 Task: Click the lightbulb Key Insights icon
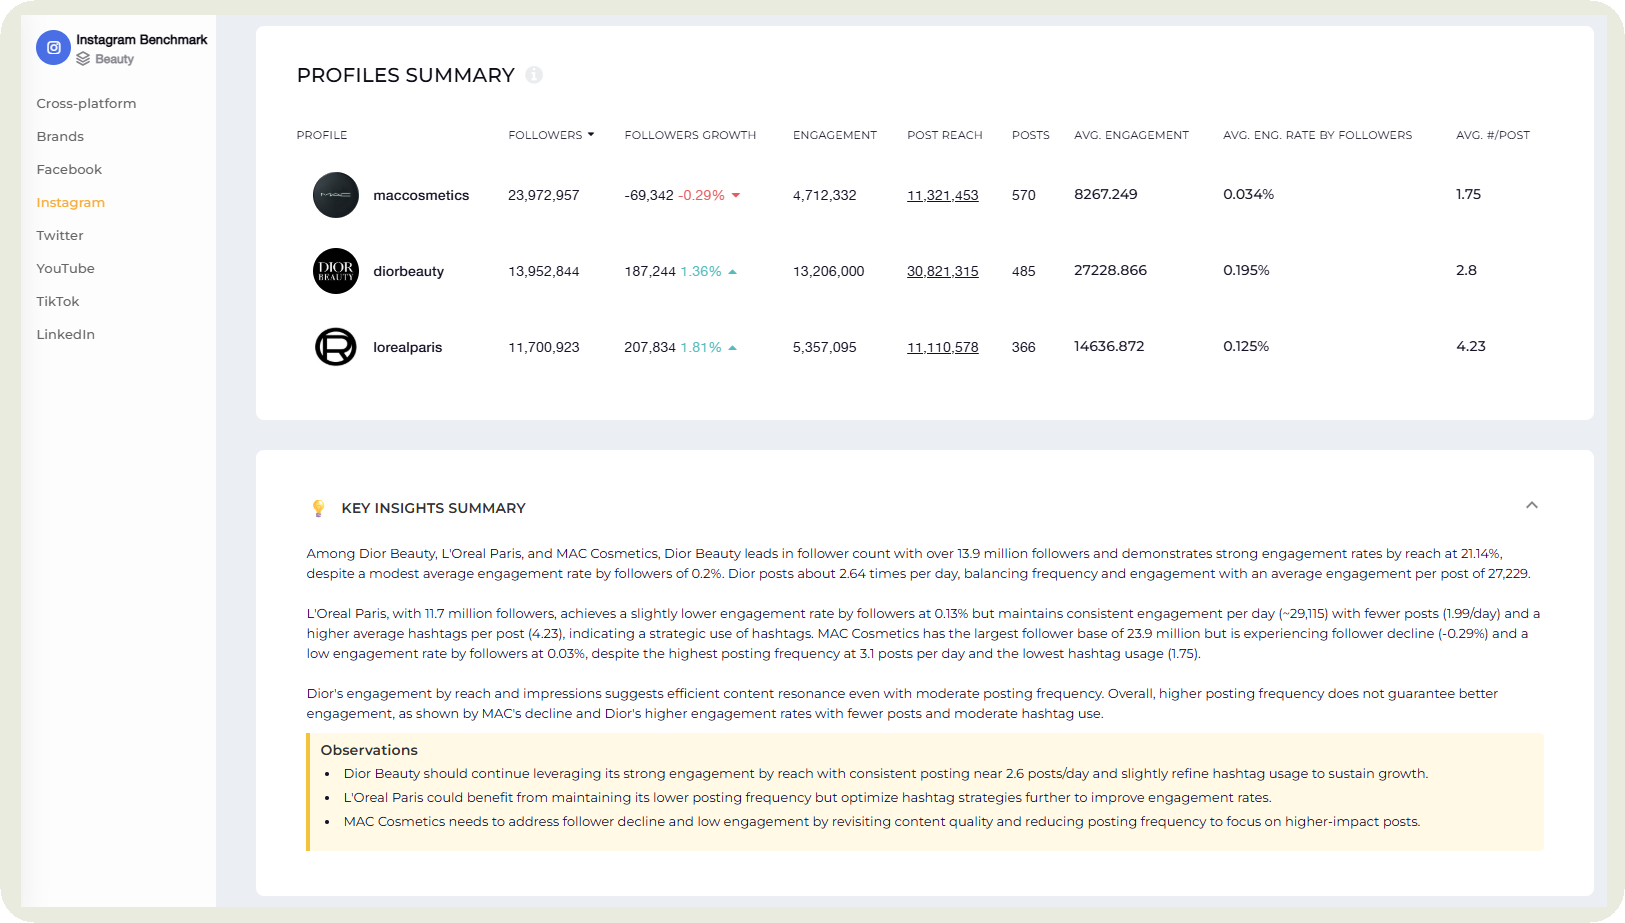(319, 508)
